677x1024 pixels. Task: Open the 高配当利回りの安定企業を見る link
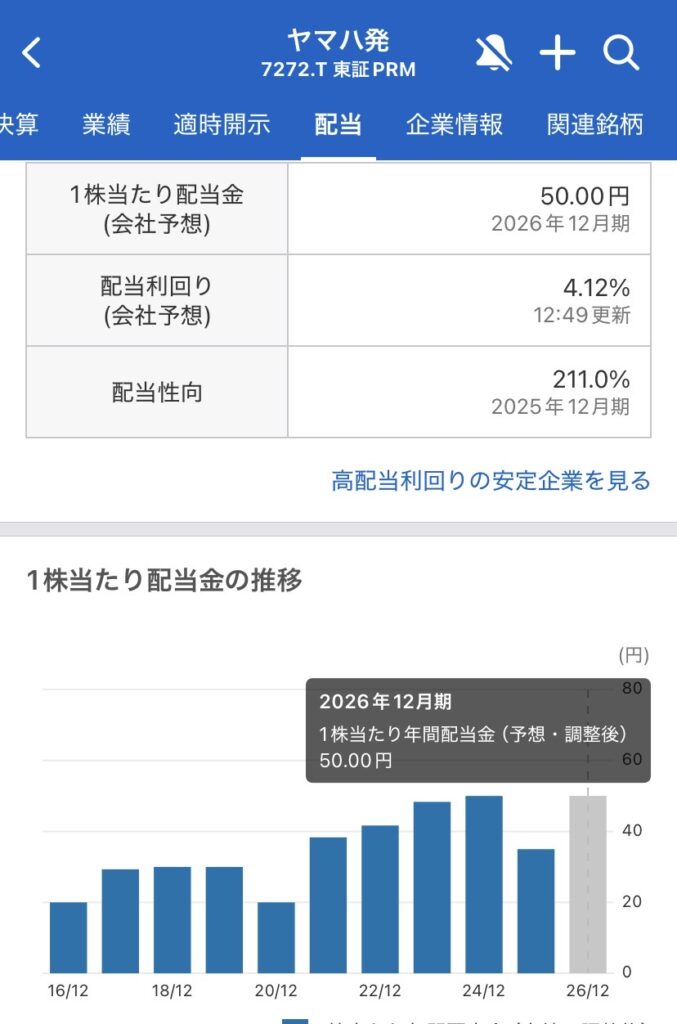tap(491, 481)
